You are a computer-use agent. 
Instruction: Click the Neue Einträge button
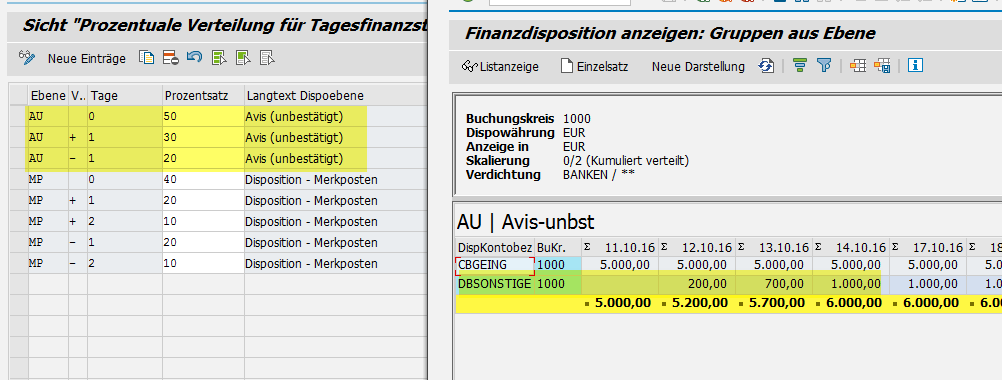[87, 59]
